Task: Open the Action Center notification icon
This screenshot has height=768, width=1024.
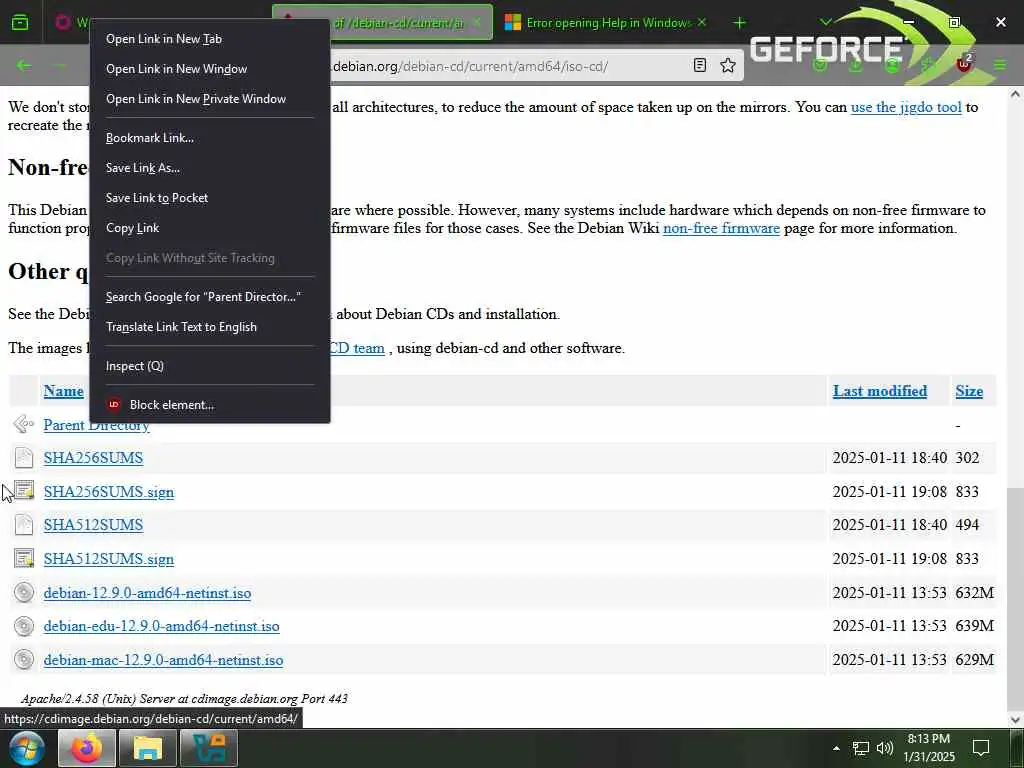Action: (981, 748)
